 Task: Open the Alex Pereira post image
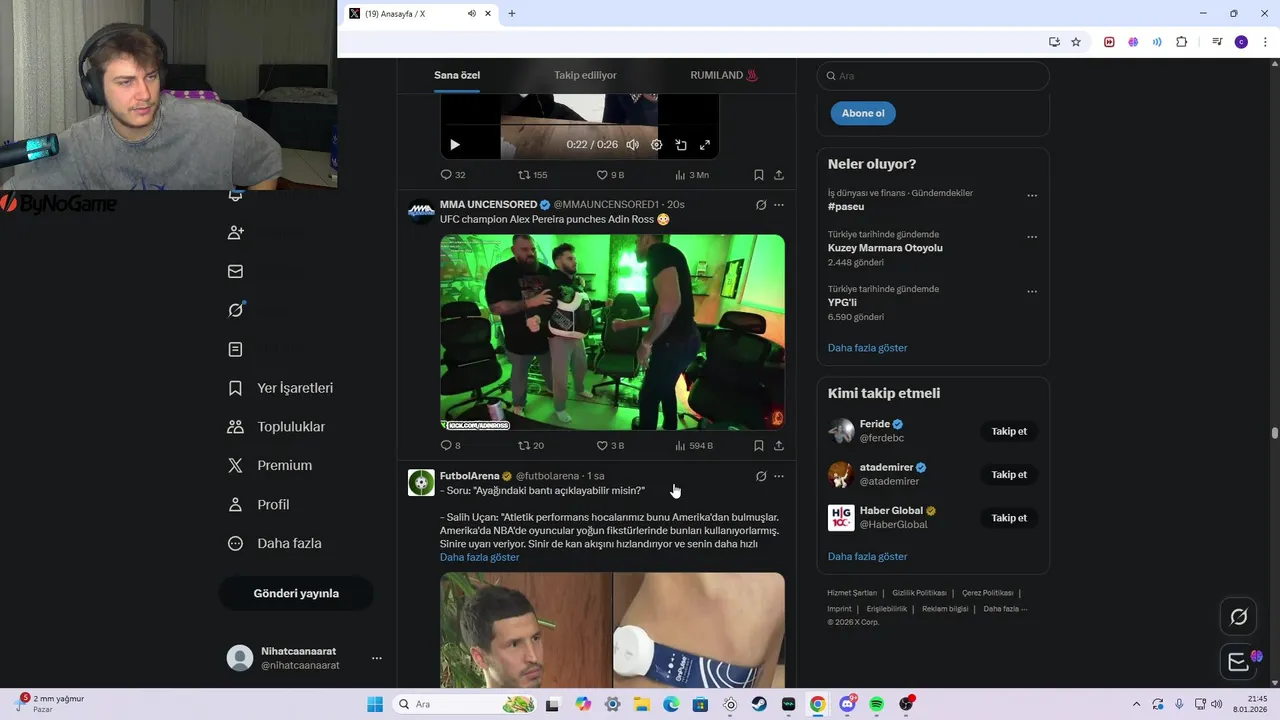pos(612,332)
